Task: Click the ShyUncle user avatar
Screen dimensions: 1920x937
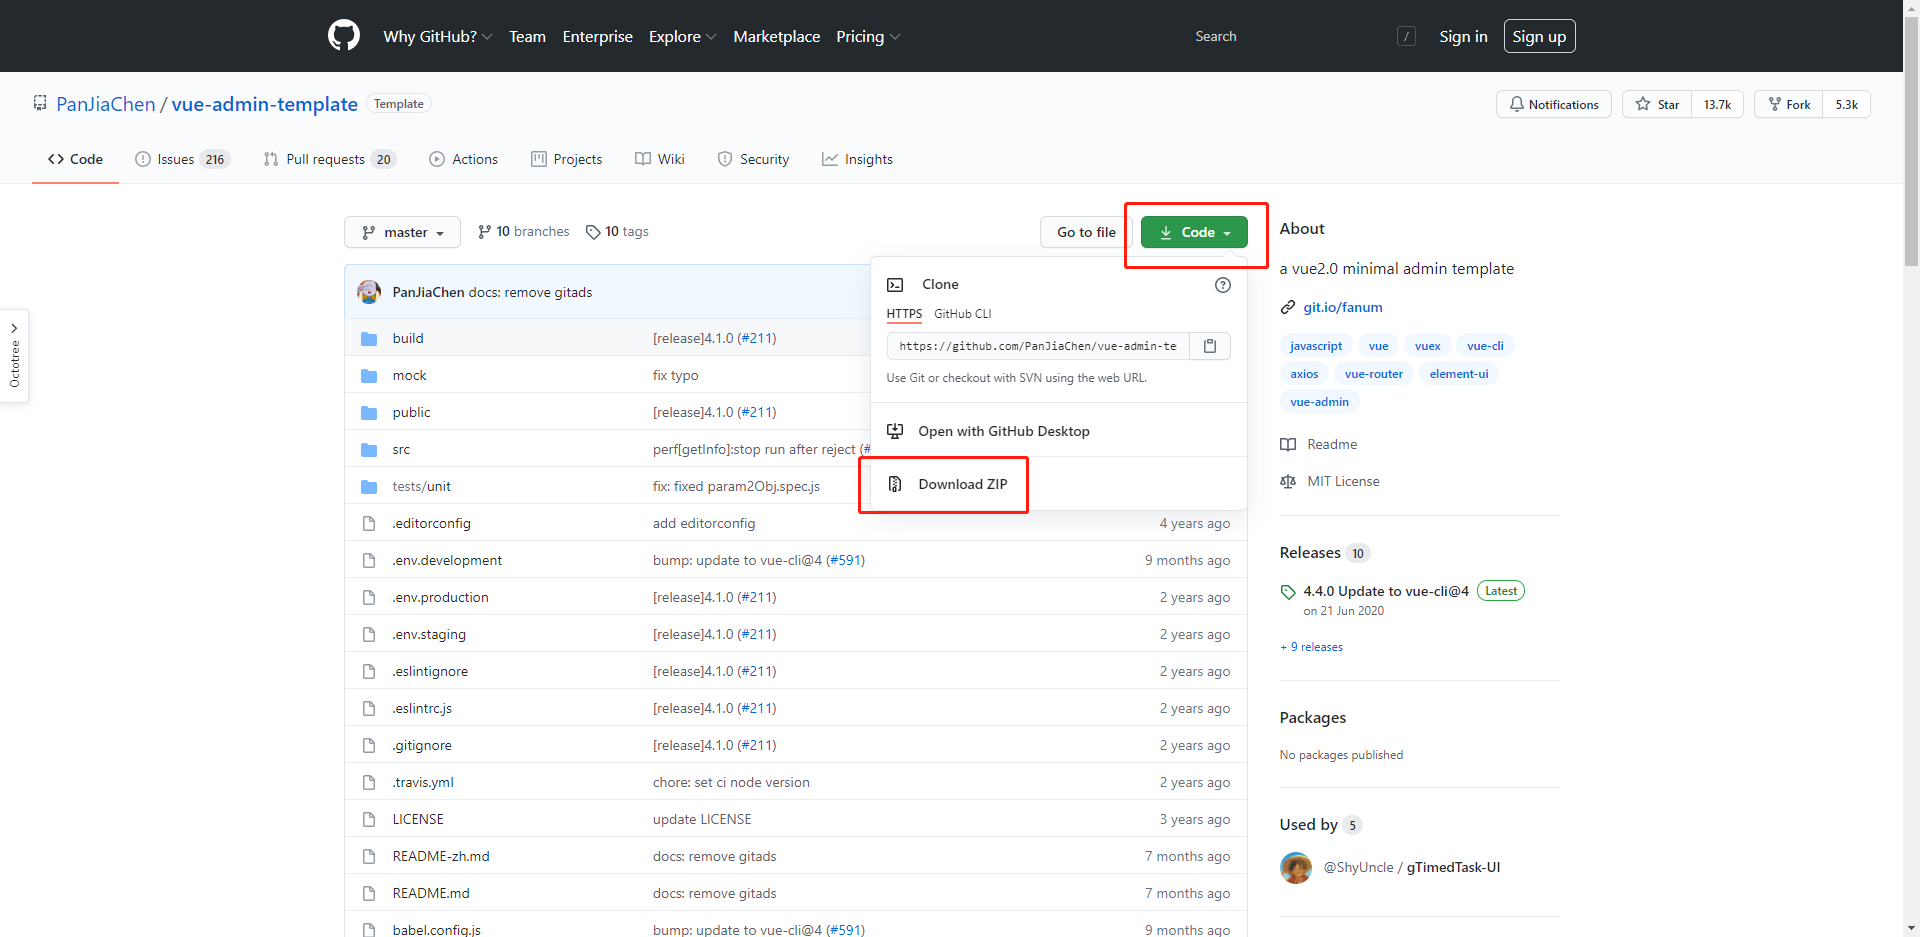Action: click(1296, 868)
